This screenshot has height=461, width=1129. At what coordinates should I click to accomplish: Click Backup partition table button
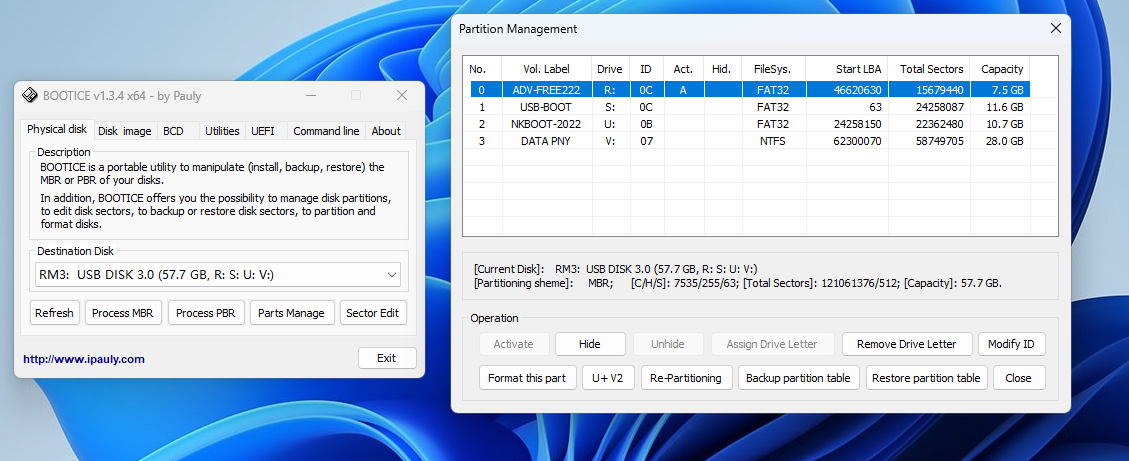798,377
